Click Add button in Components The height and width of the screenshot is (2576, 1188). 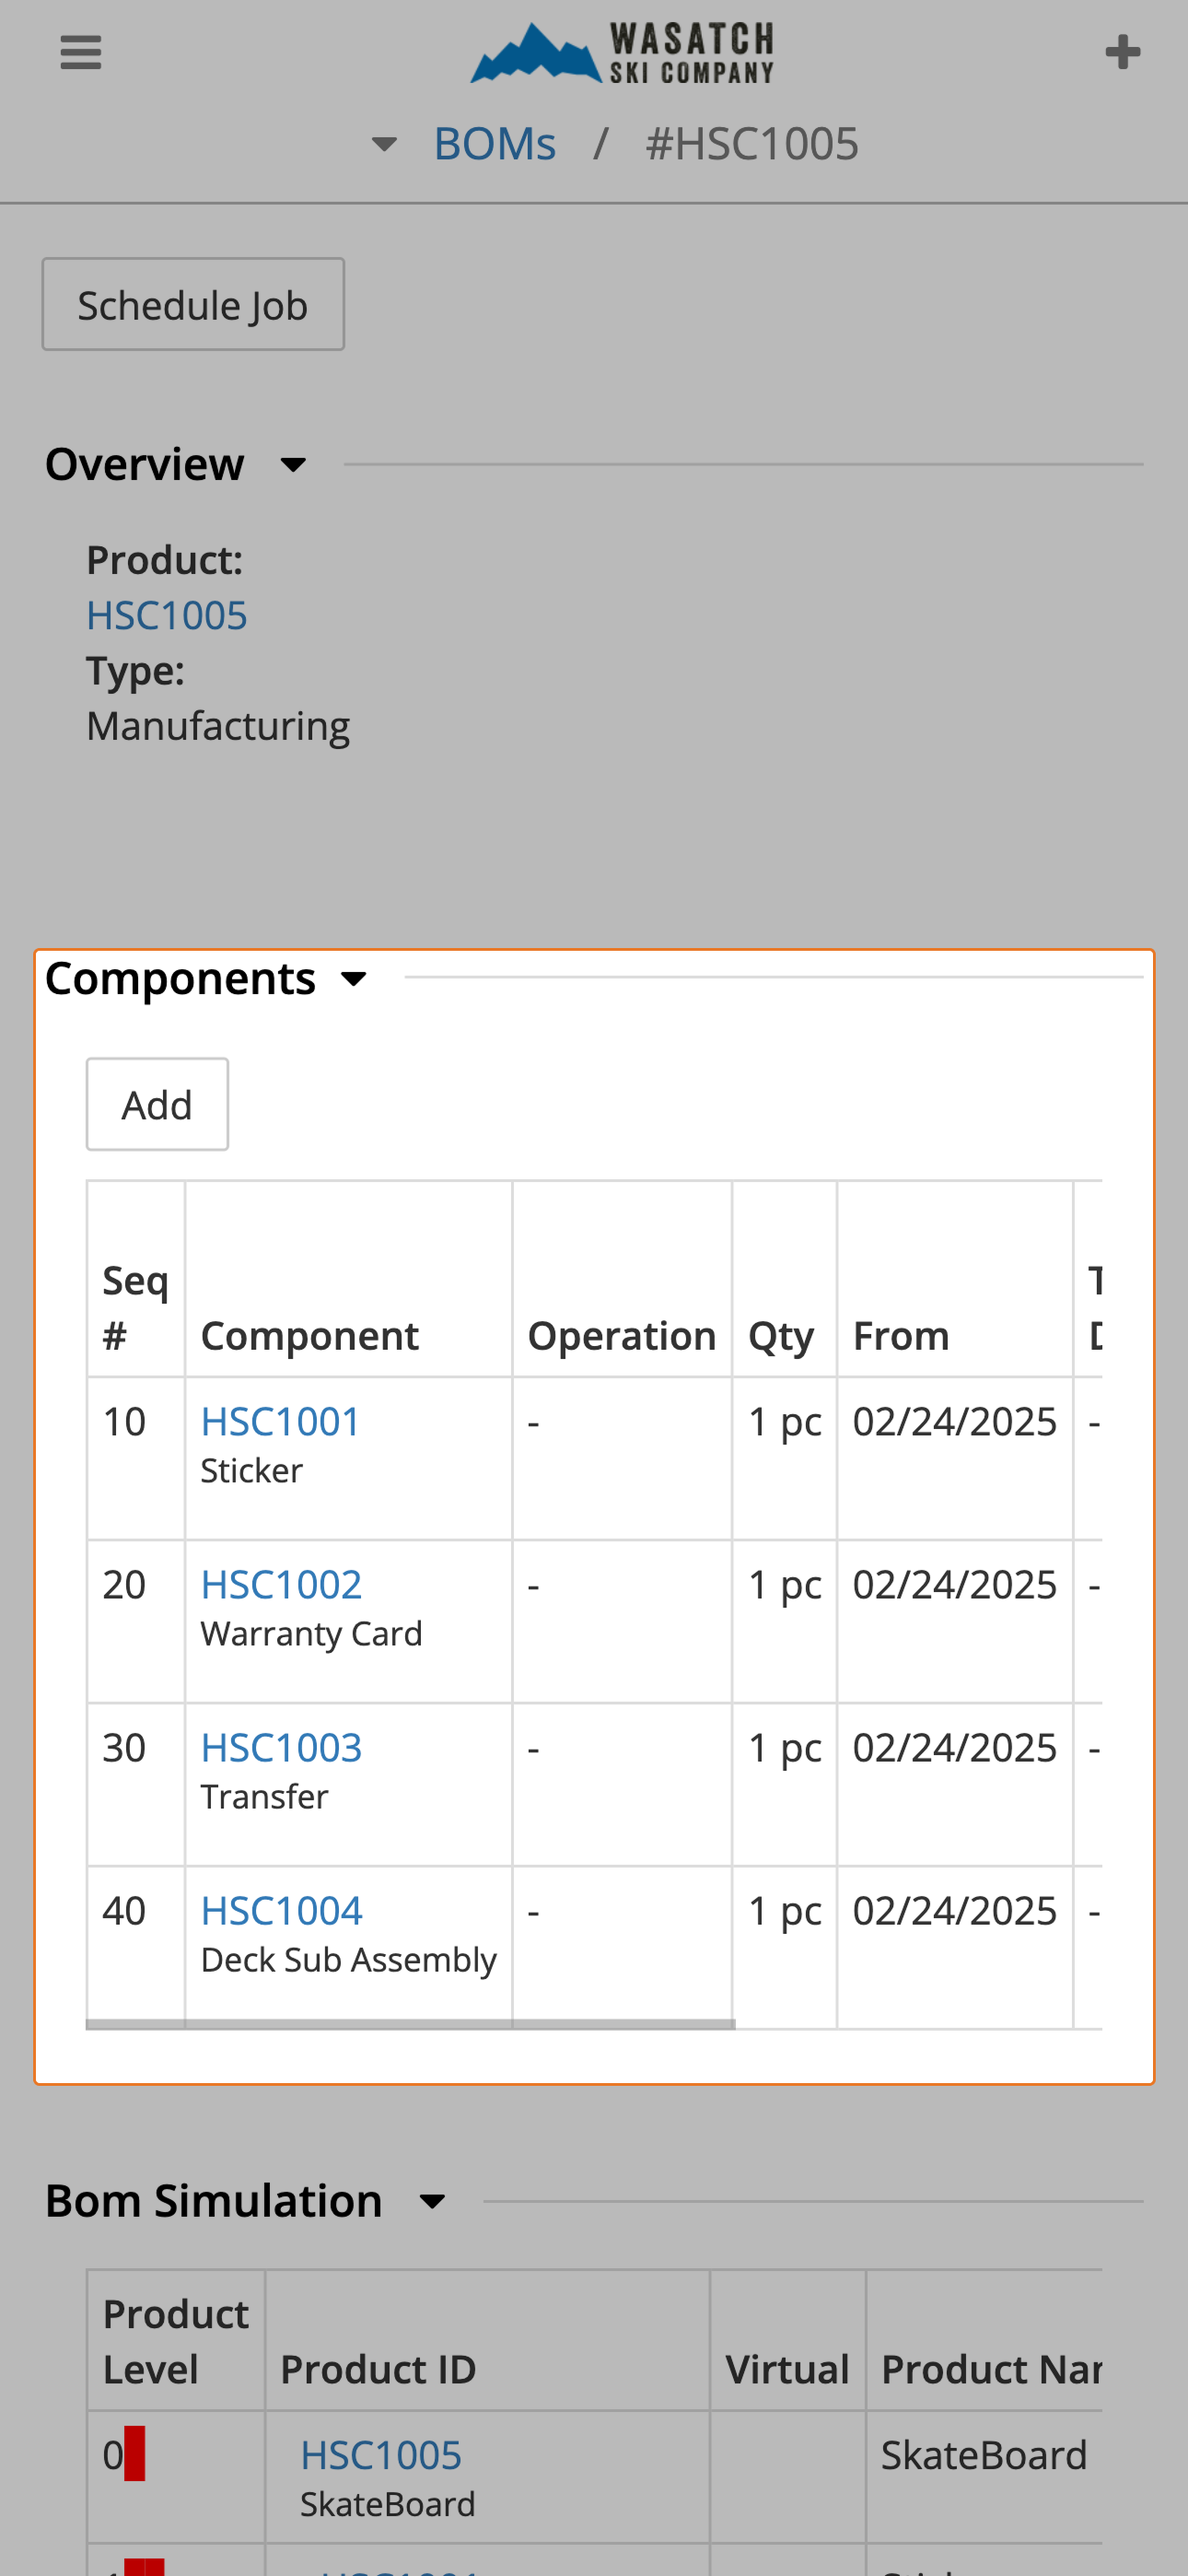(x=157, y=1105)
